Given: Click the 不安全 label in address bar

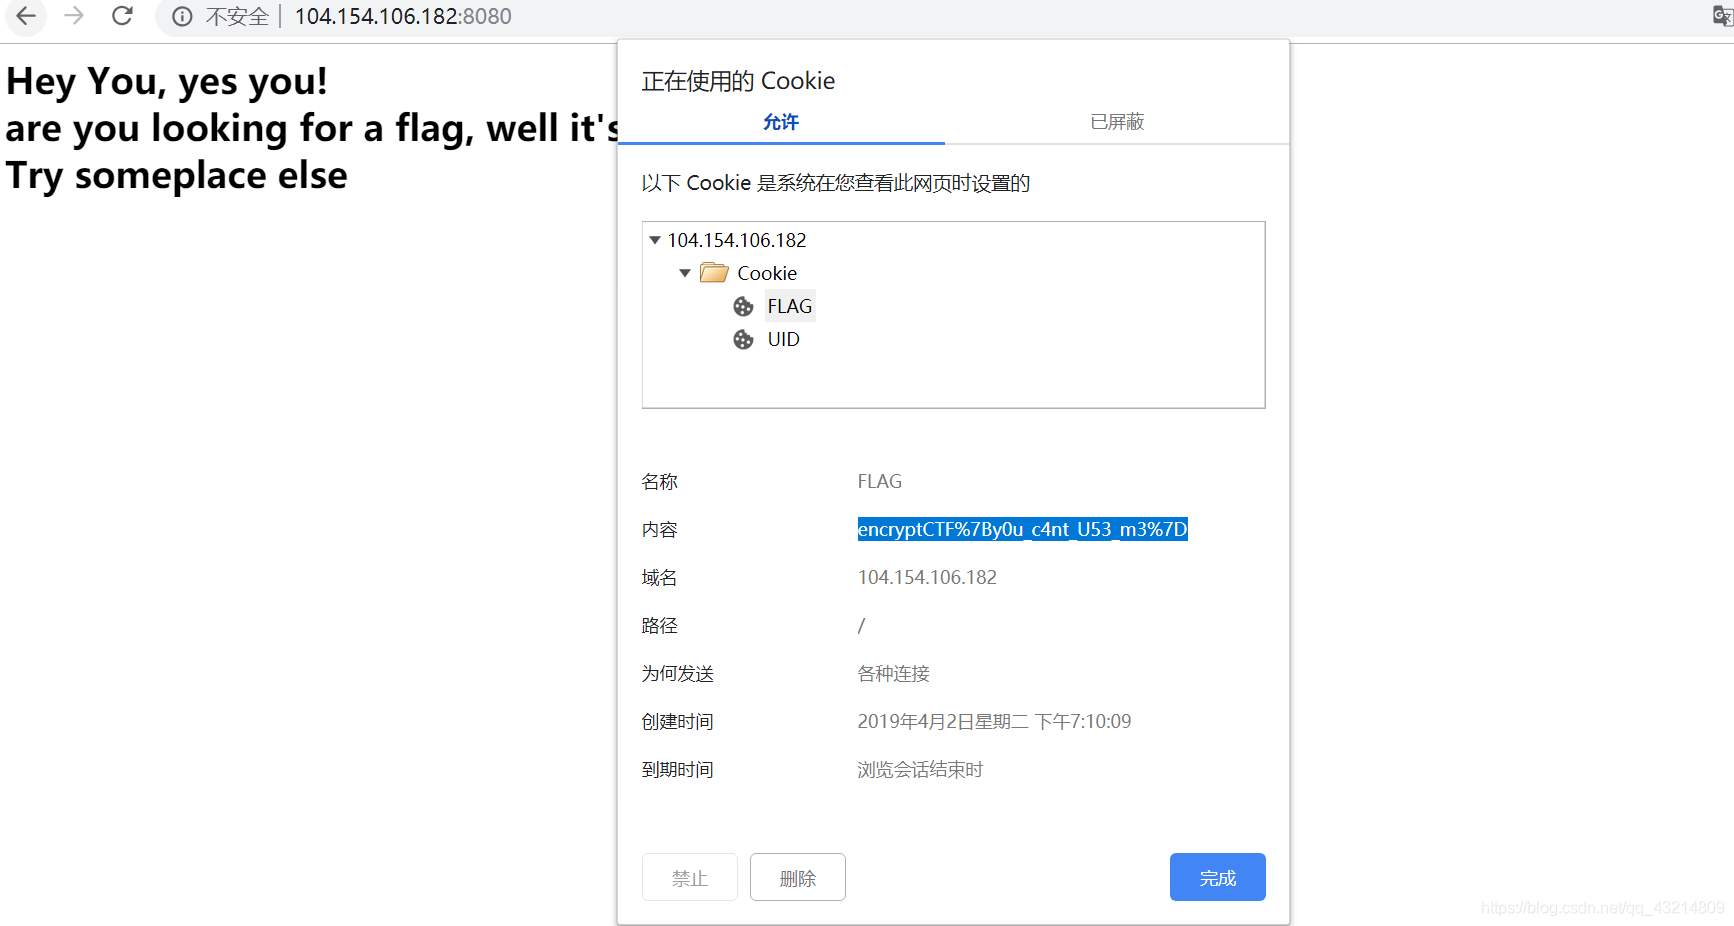Looking at the screenshot, I should (x=237, y=16).
